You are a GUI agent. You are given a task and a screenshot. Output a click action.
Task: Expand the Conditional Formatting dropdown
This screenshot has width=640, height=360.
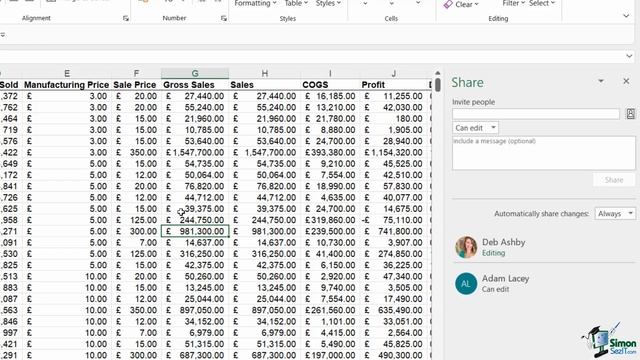(x=274, y=3)
